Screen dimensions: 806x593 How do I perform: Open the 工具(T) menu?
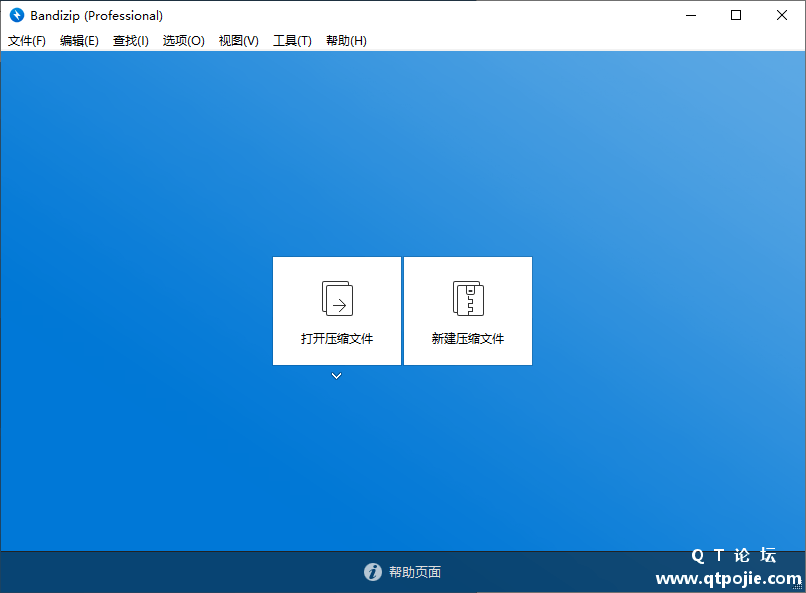pos(292,41)
